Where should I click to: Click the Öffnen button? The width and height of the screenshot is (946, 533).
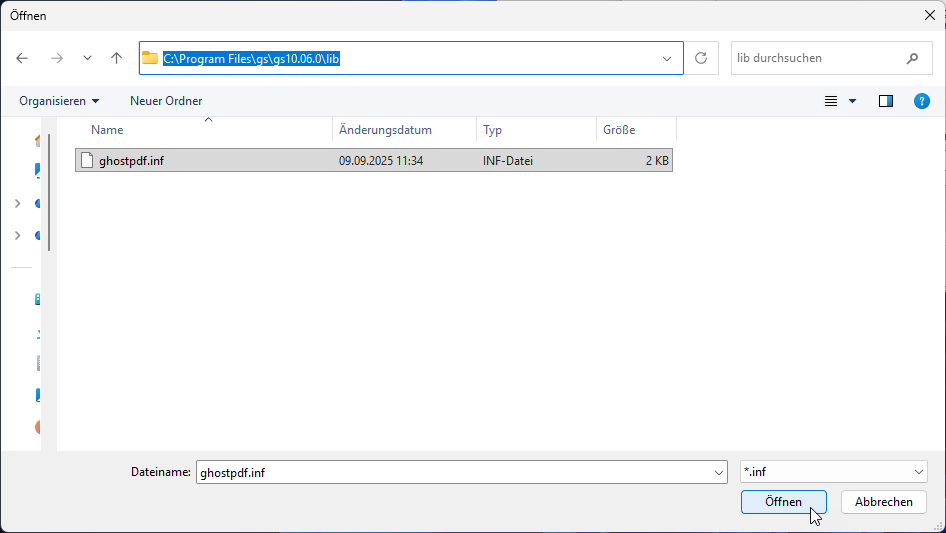(x=784, y=502)
